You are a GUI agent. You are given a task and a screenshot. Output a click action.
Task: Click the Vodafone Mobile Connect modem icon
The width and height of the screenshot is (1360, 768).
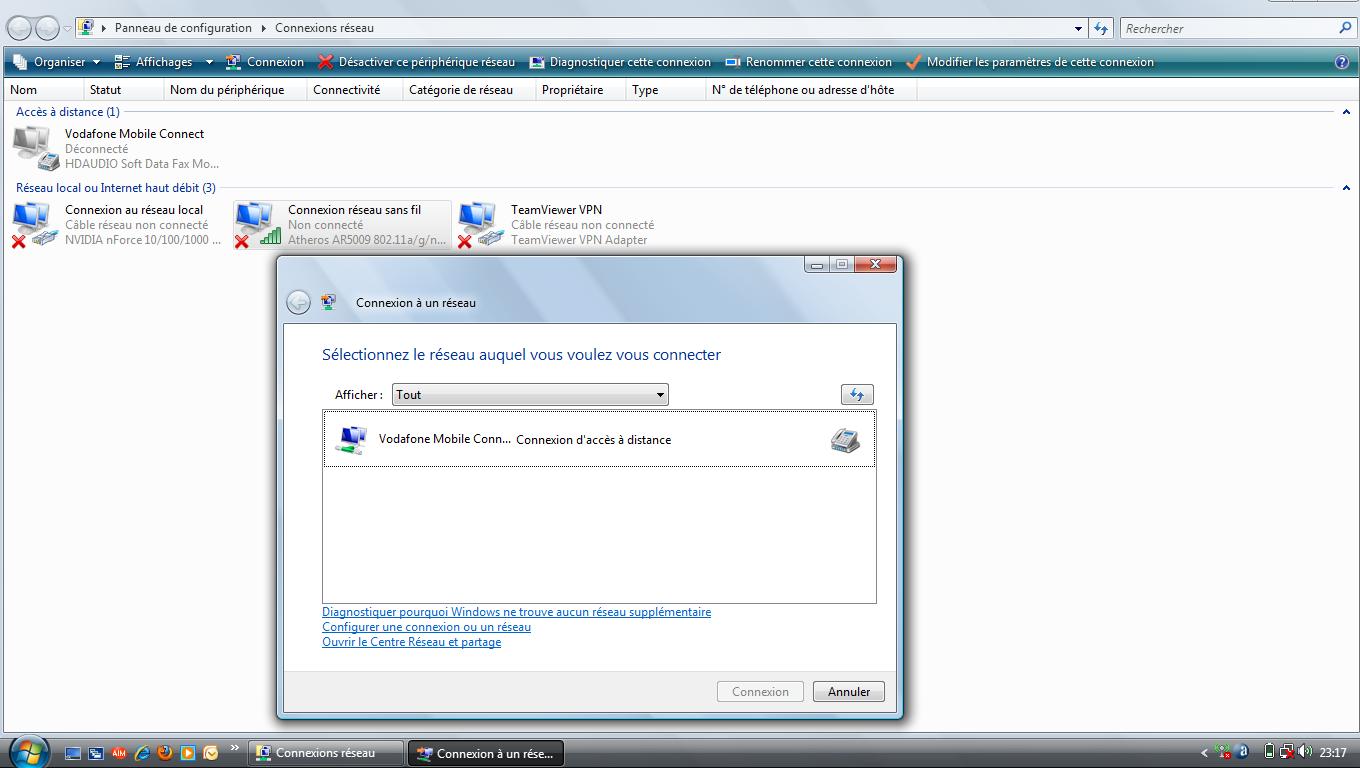(35, 148)
